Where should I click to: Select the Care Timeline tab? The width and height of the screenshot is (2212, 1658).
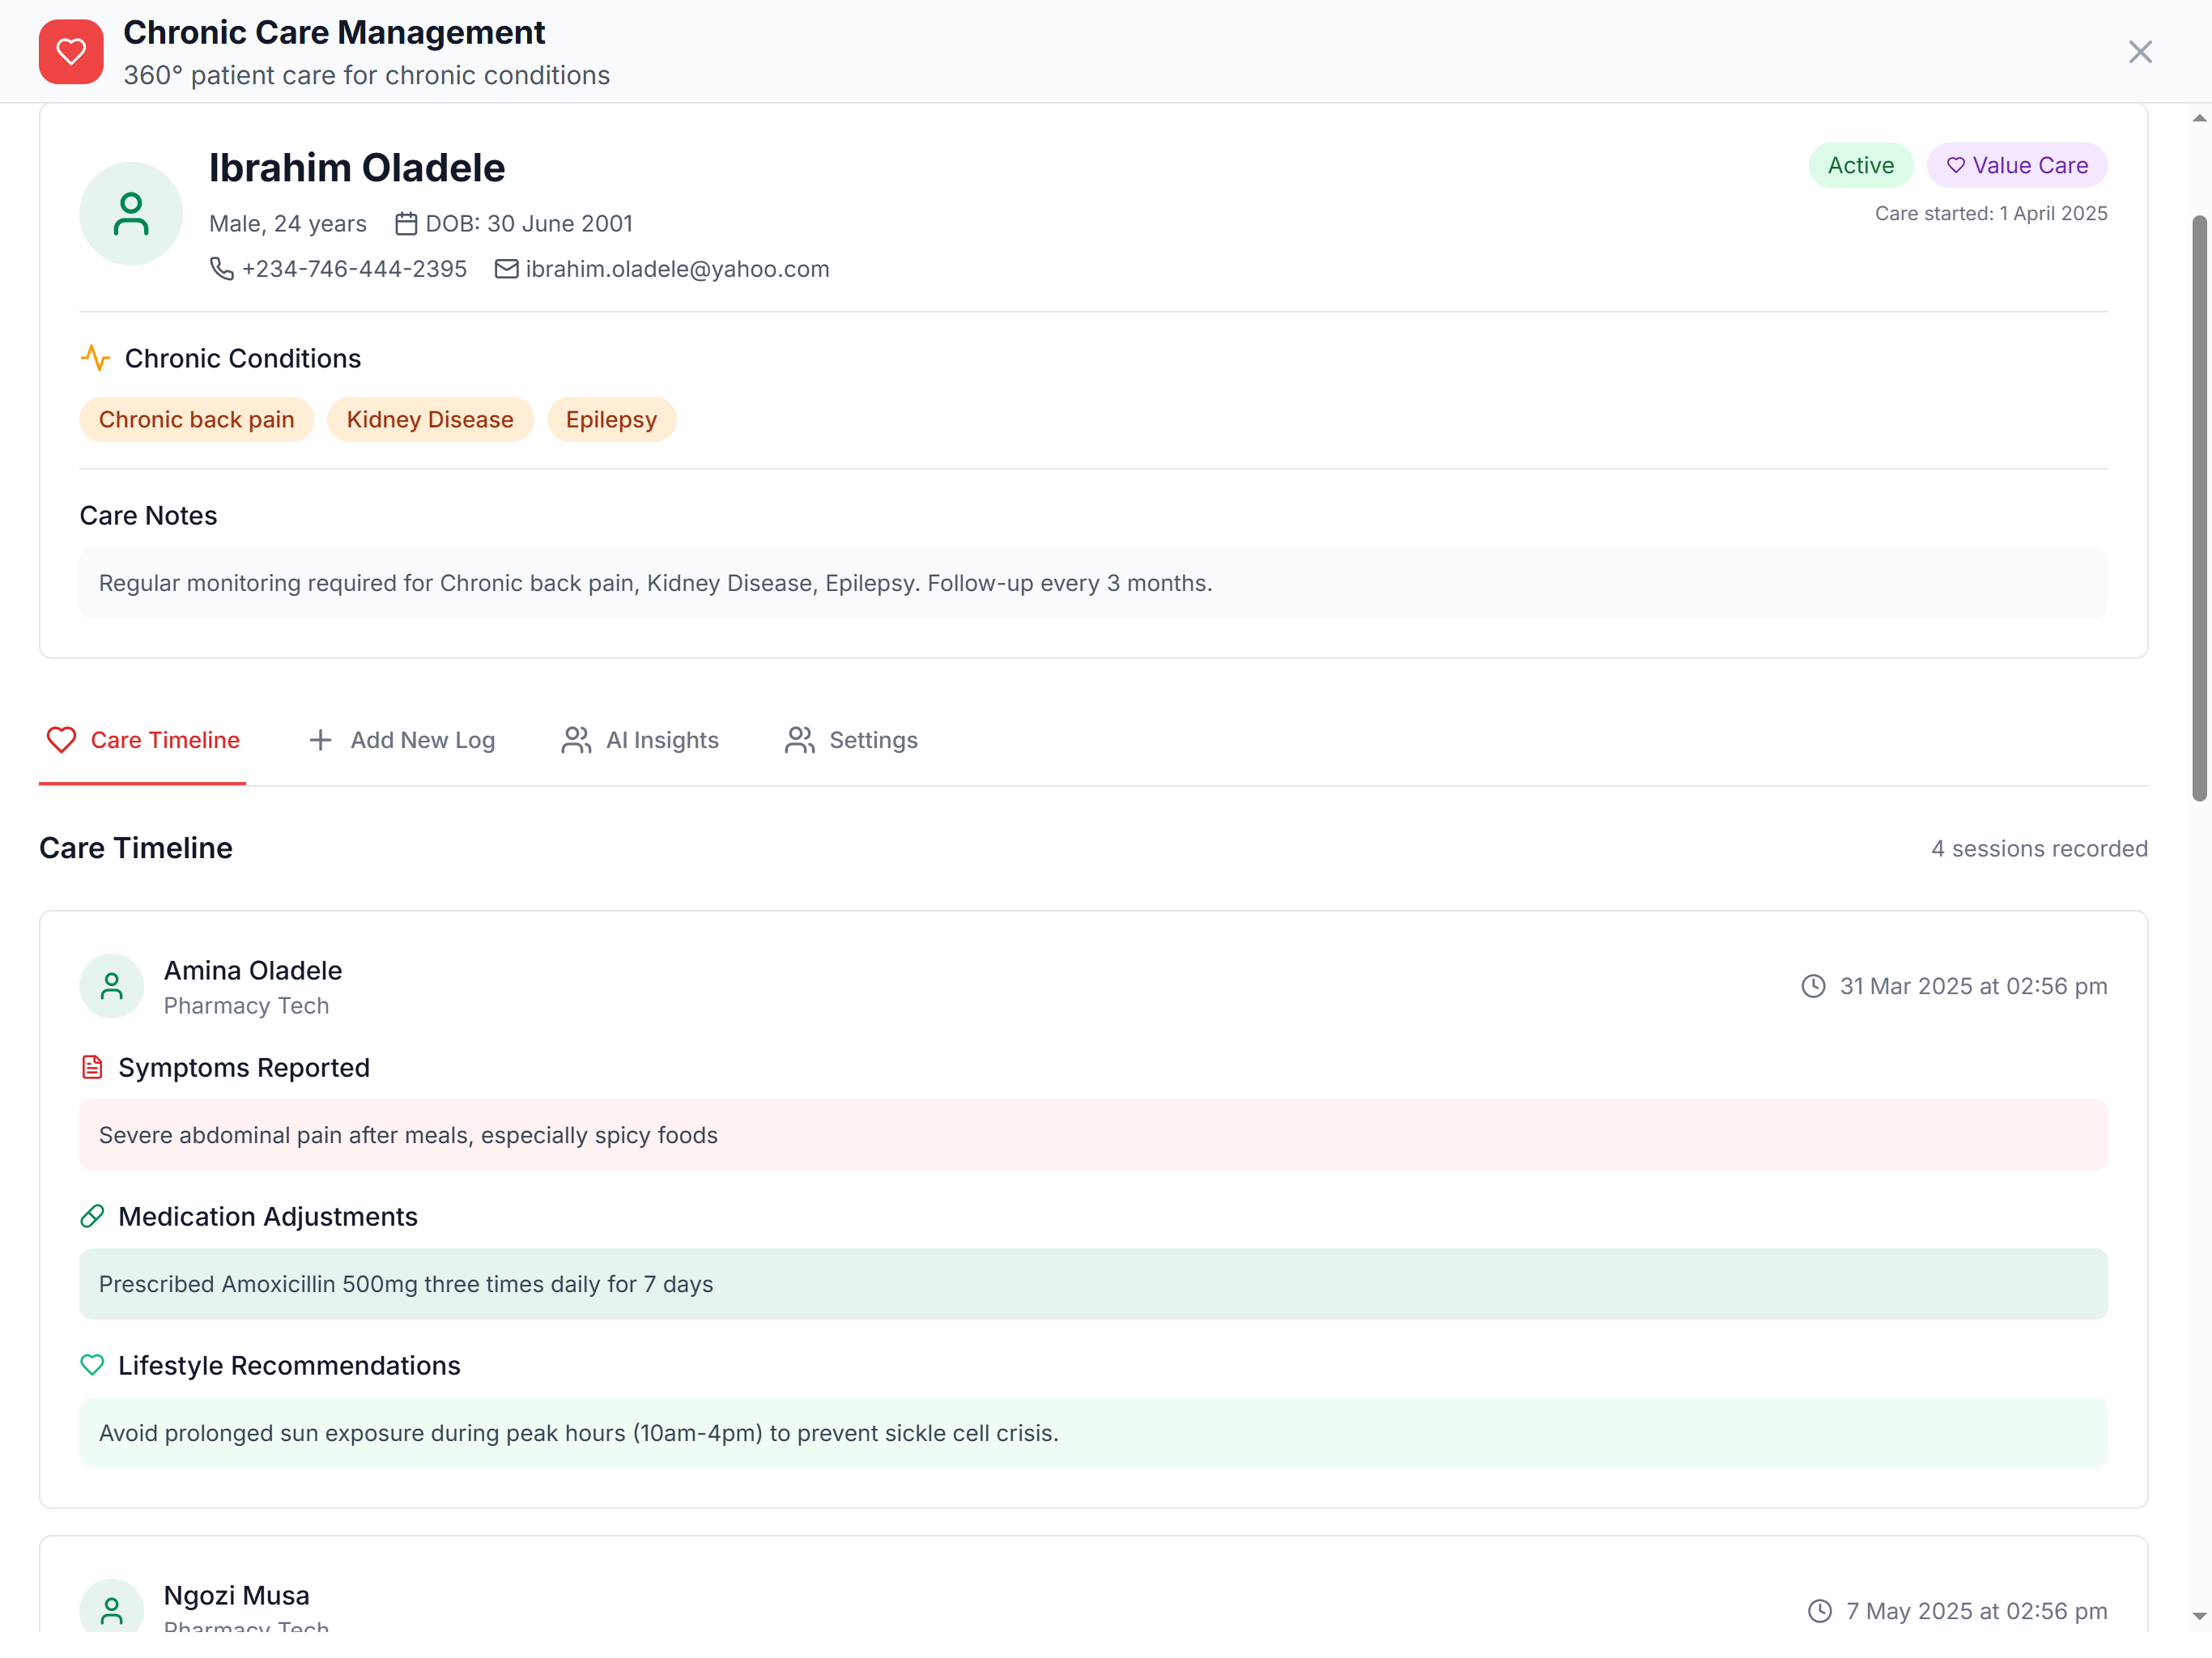point(143,741)
